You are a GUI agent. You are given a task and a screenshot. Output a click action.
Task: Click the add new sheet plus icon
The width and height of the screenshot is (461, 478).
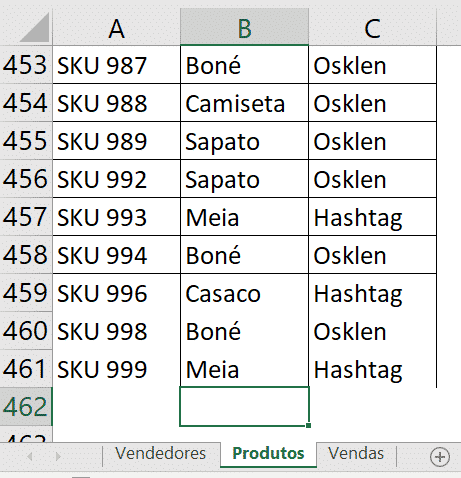440,457
